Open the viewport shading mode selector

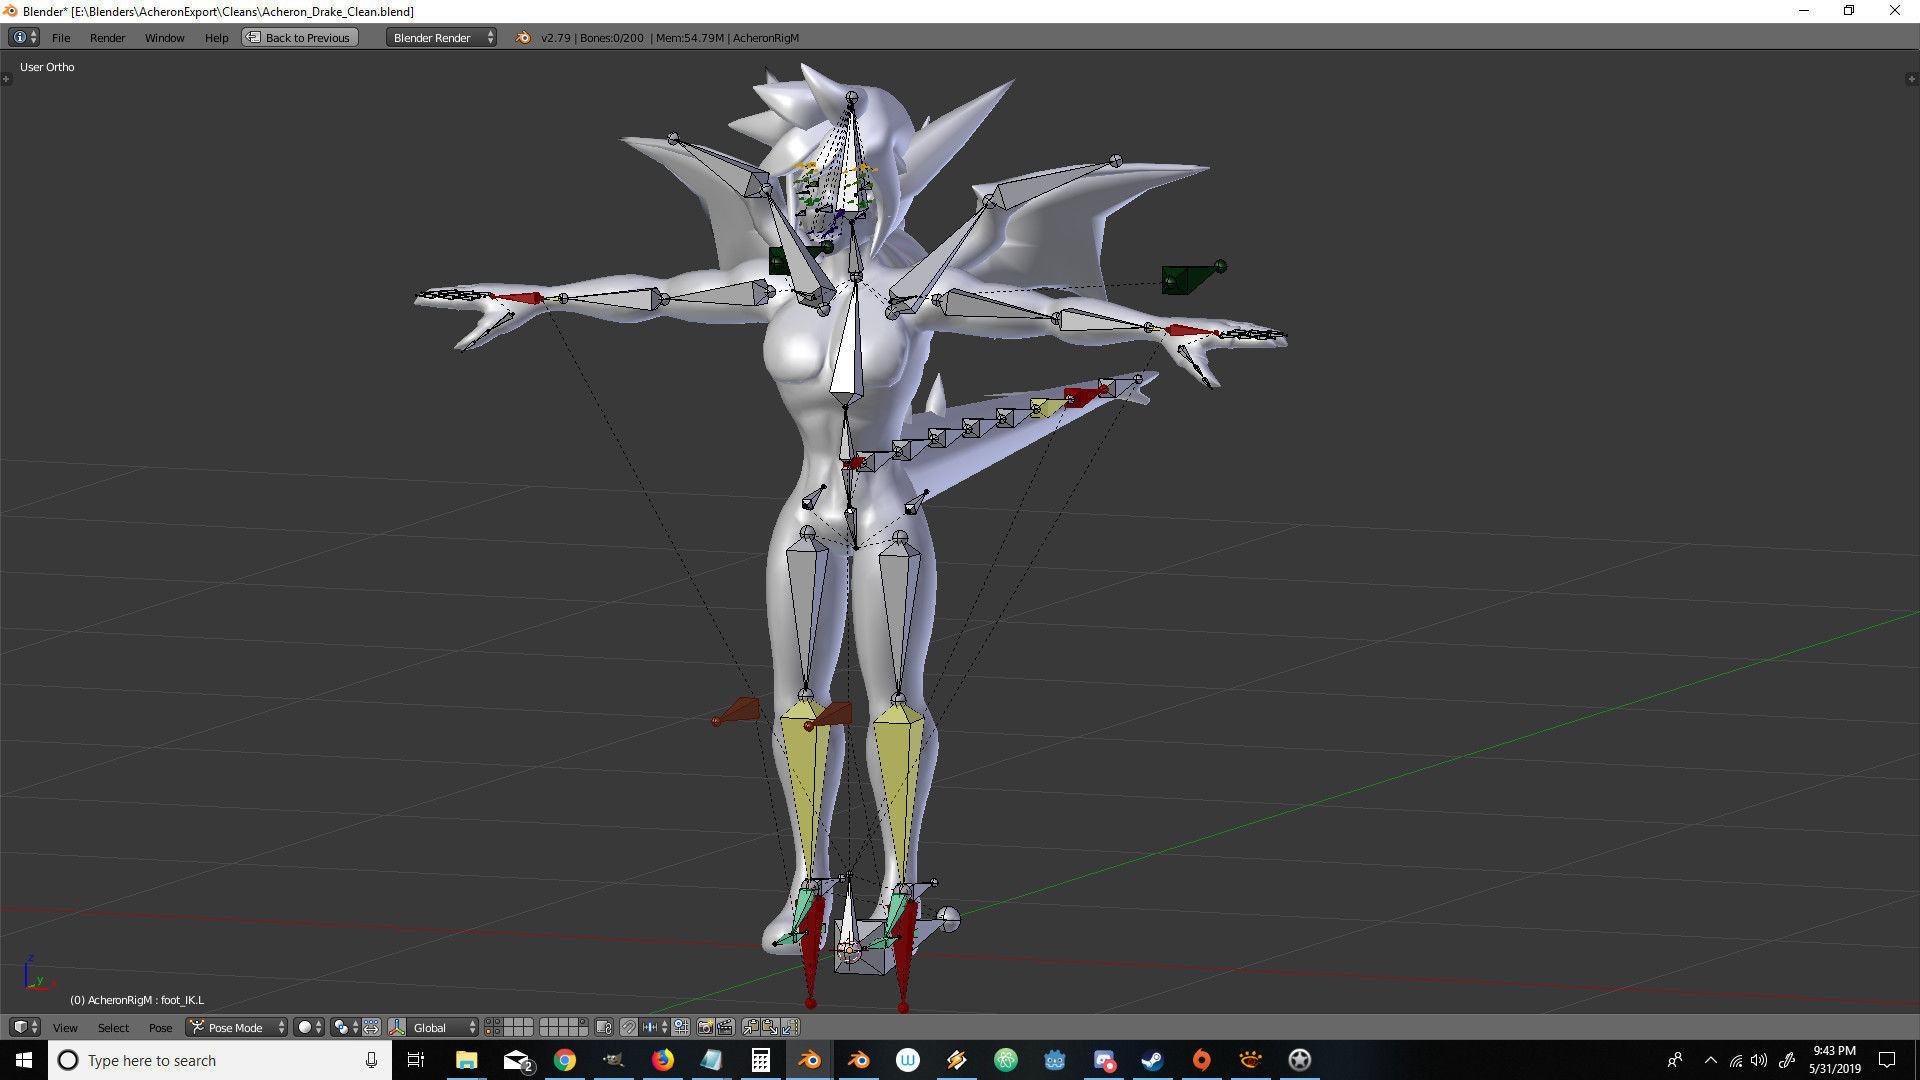309,1027
